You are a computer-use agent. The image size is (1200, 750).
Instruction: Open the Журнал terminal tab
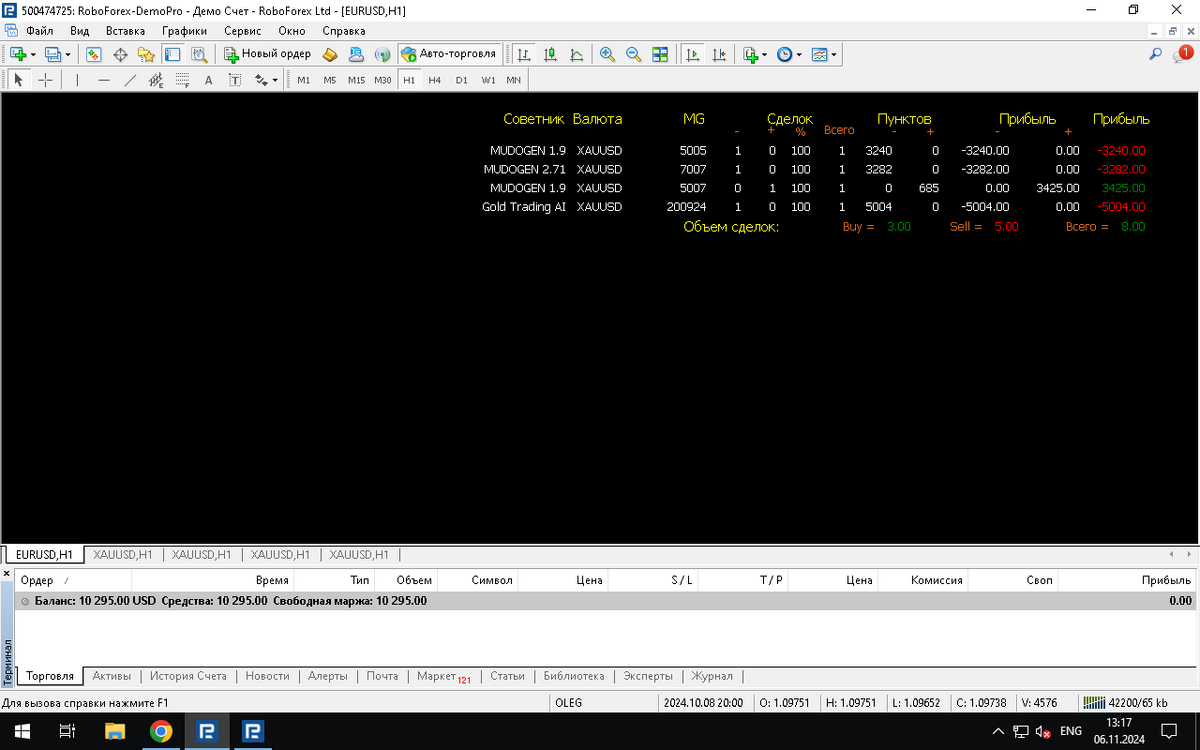pos(712,676)
